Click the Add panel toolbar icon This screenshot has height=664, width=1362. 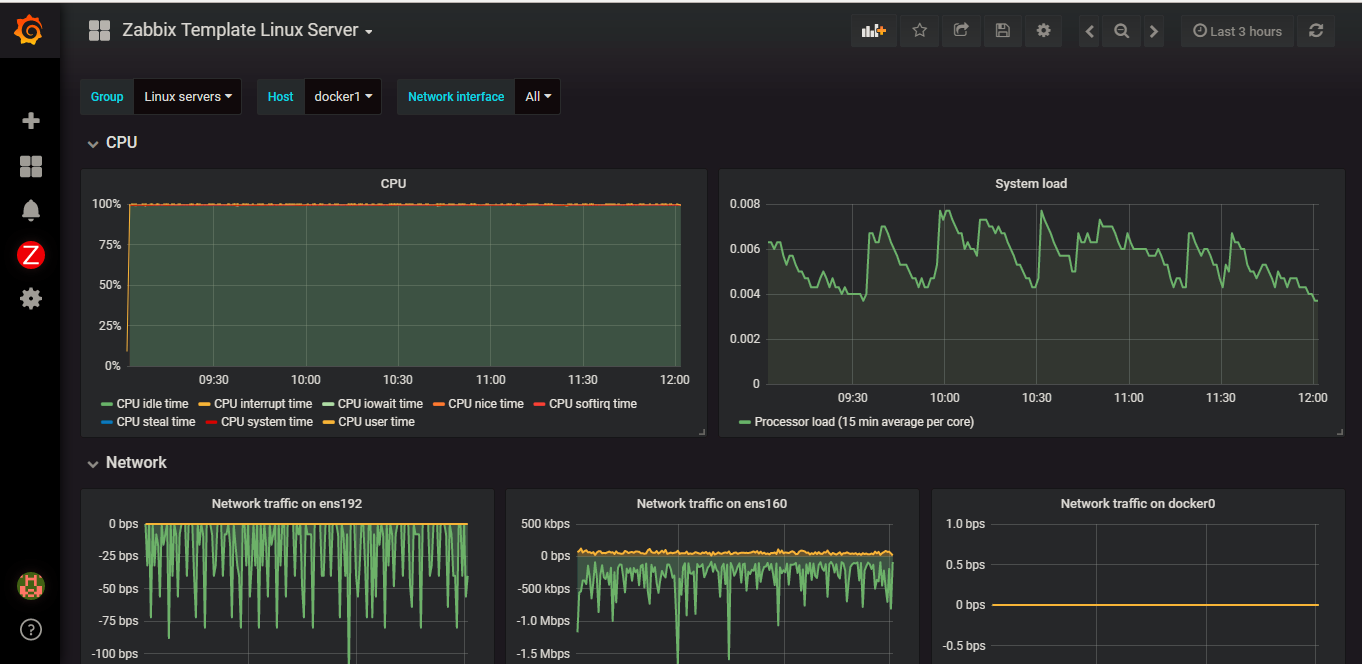(874, 31)
